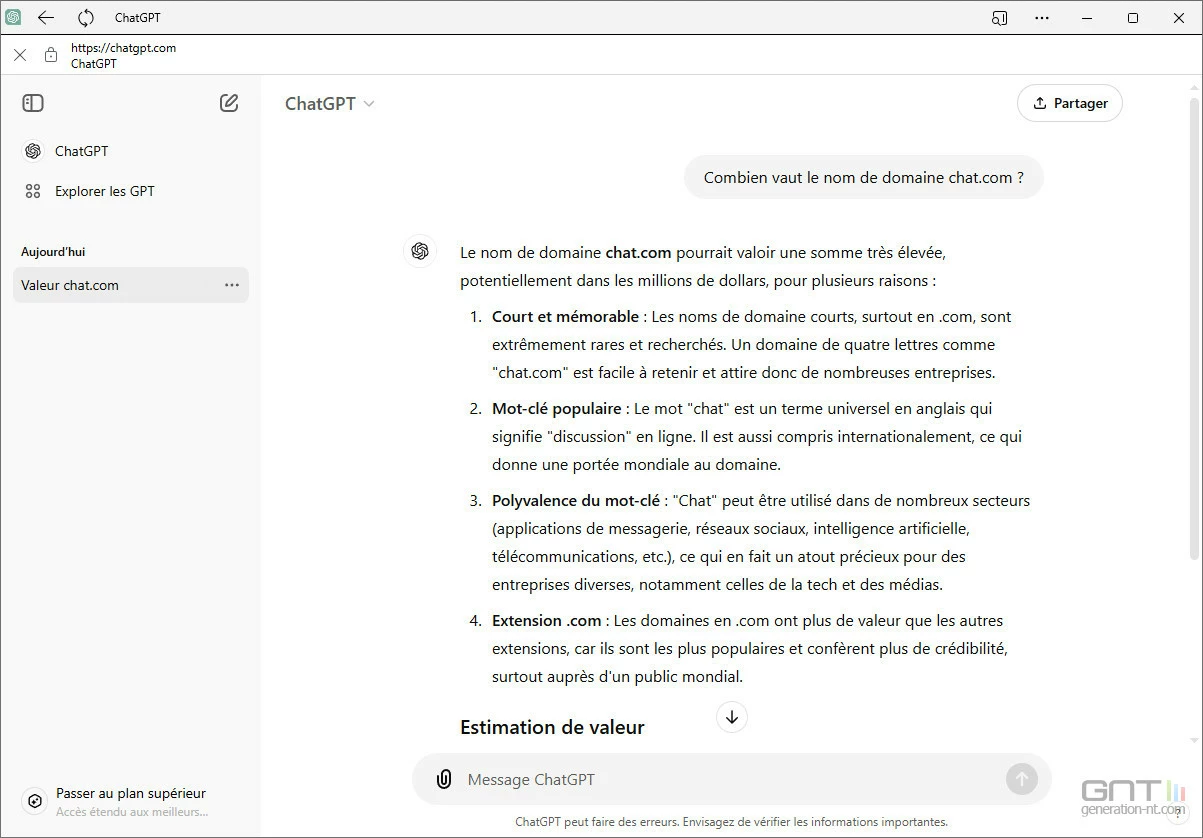Toggle the sidebar panel icon

tap(33, 103)
